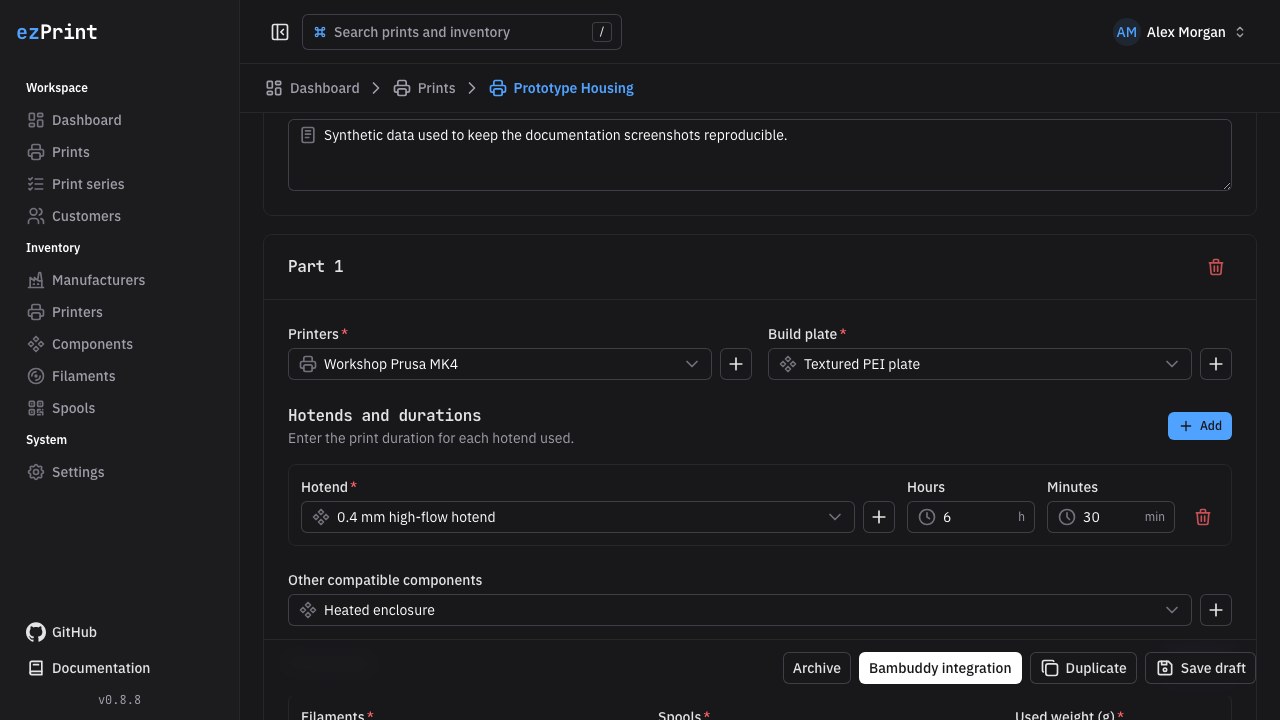The image size is (1280, 720).
Task: Go to Dashboard breadcrumb
Action: click(x=312, y=88)
